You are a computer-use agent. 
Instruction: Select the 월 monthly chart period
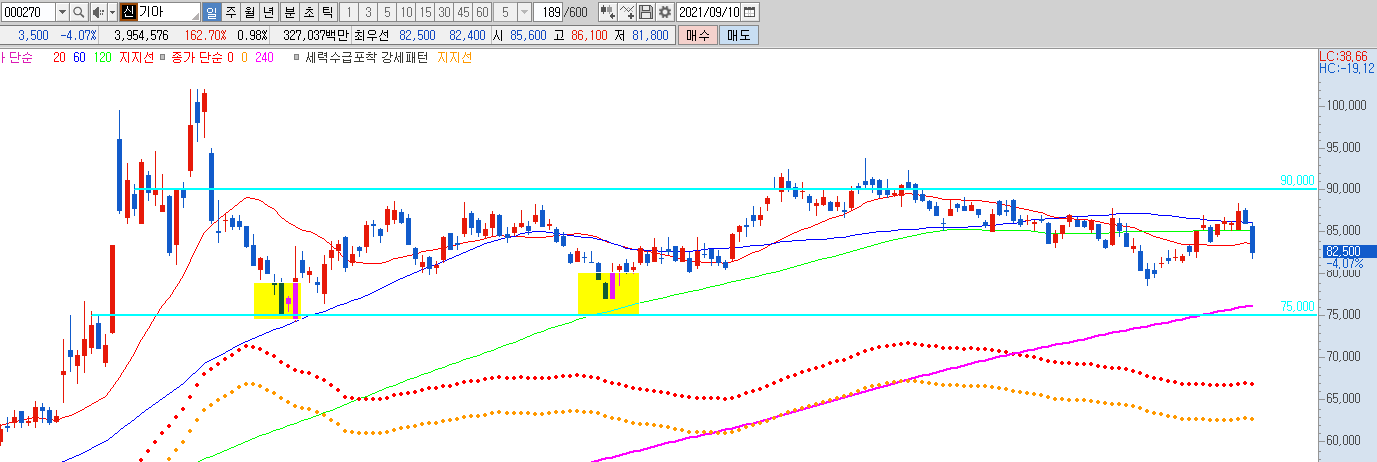pyautogui.click(x=249, y=12)
